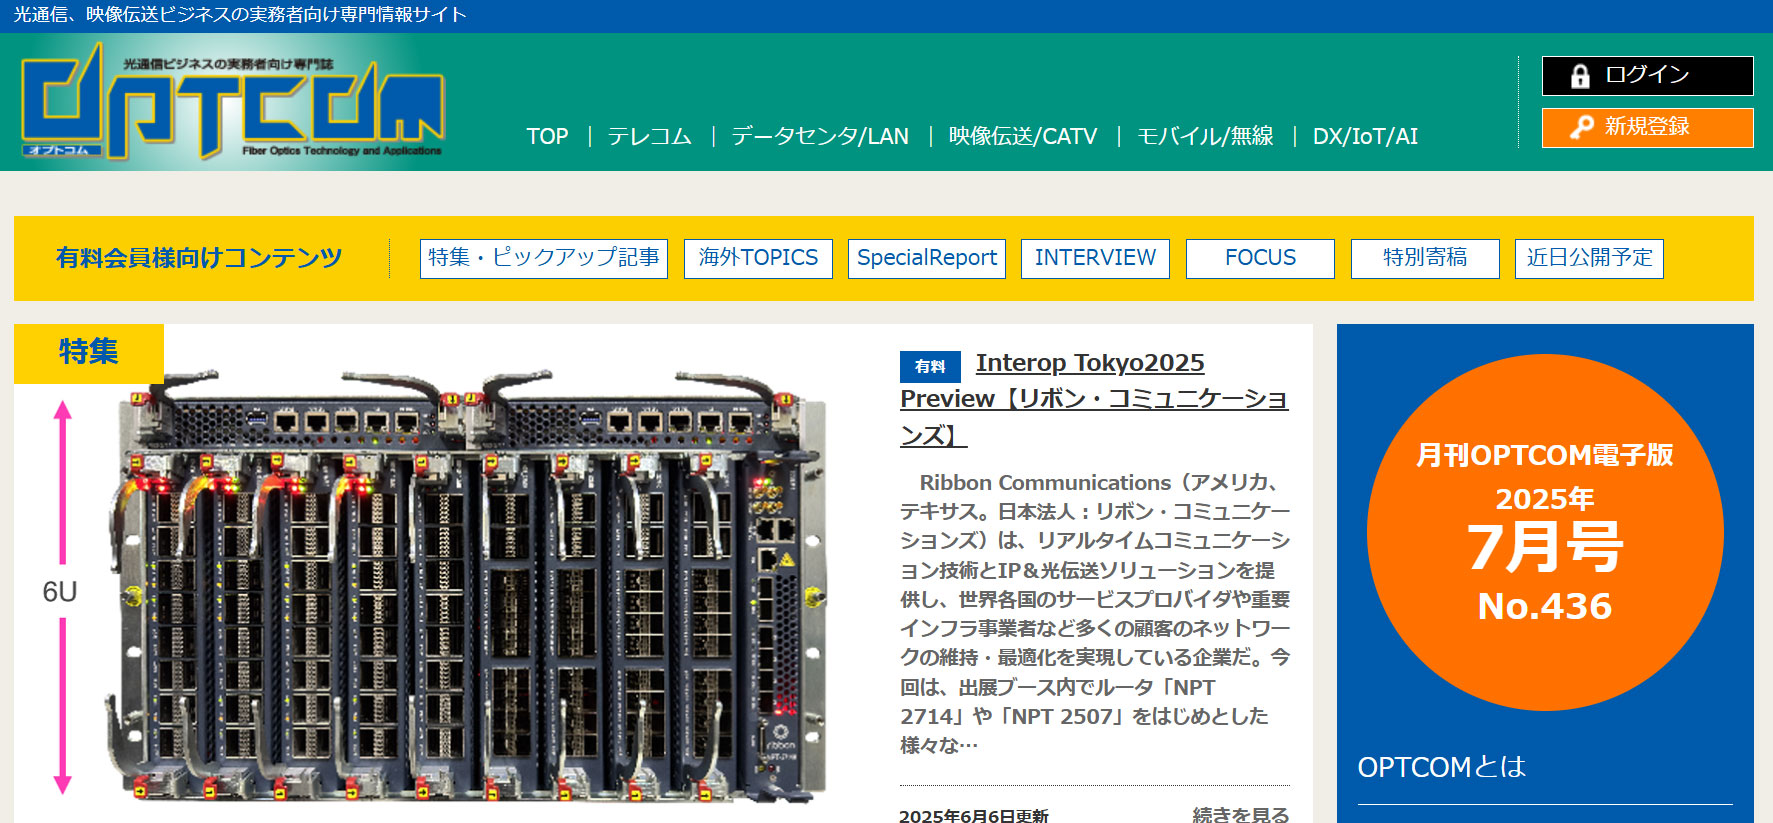Open the モバイル/無線 category

point(1205,136)
